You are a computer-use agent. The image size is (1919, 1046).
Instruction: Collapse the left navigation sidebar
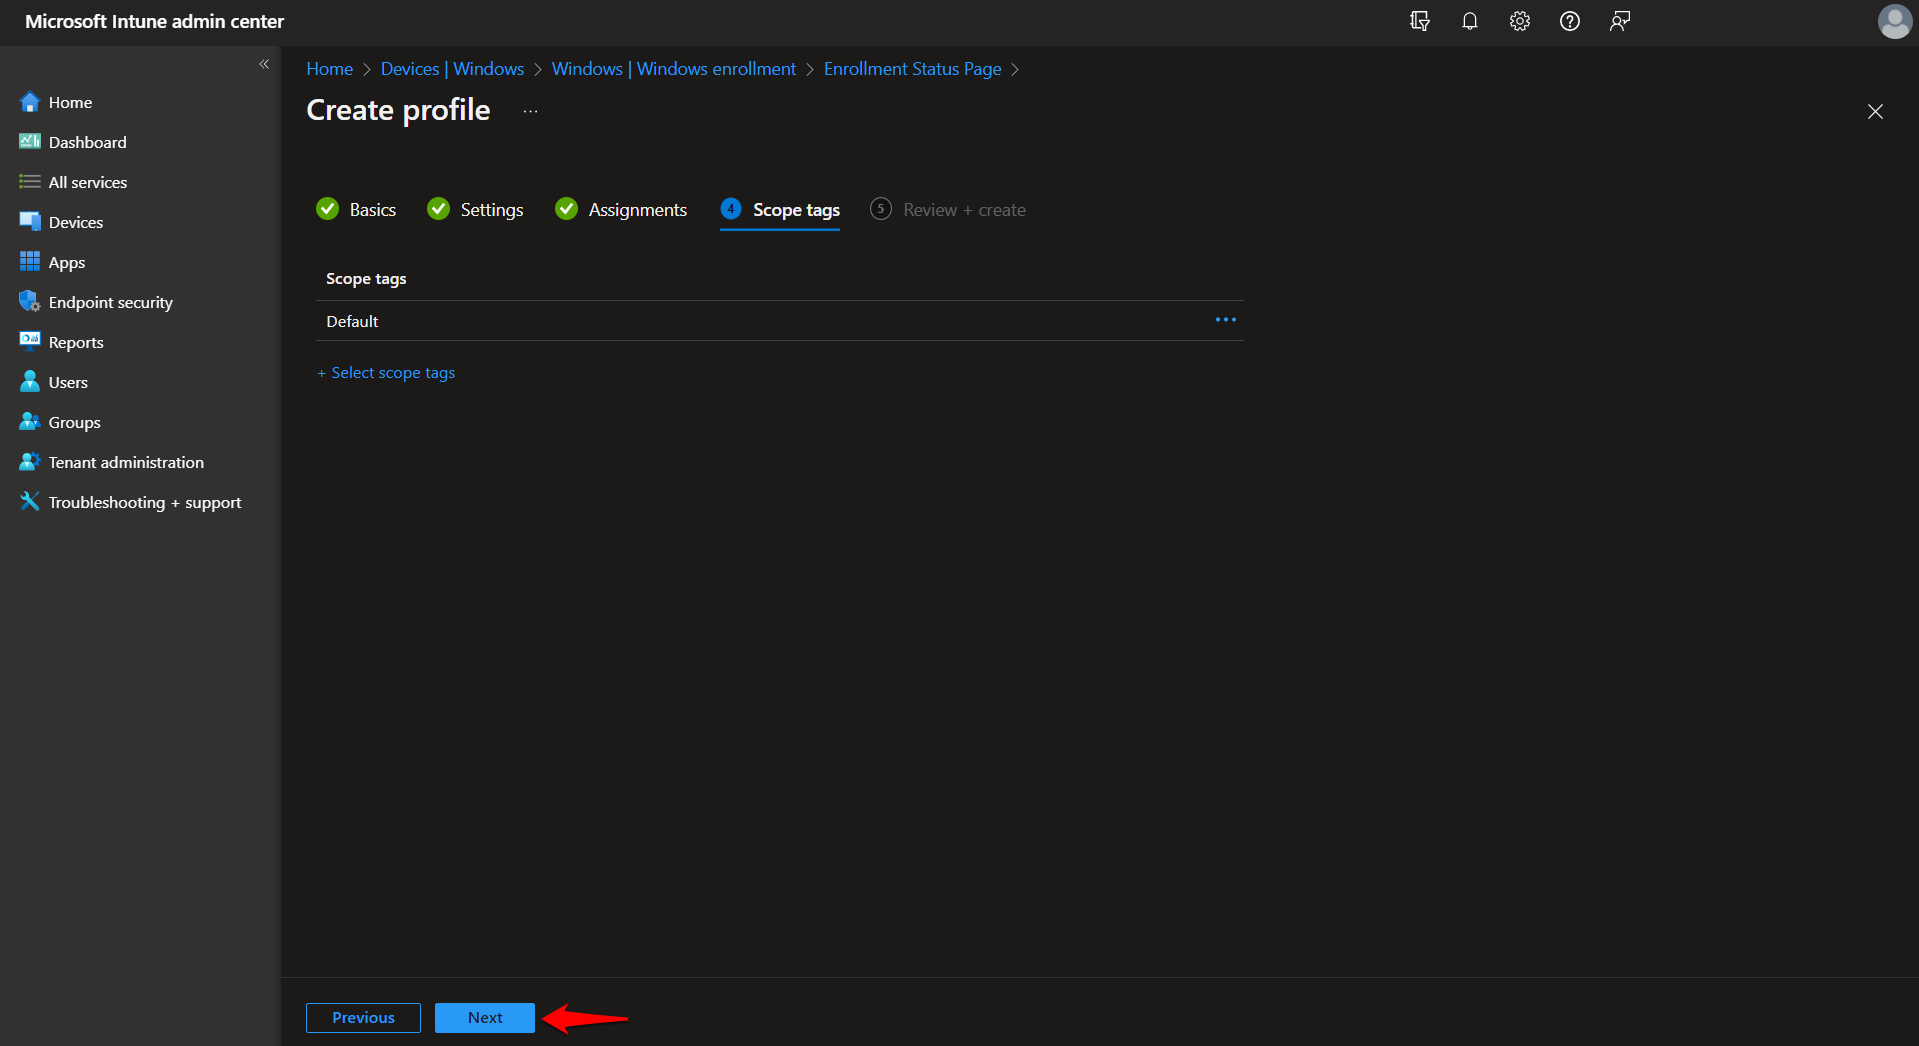[x=264, y=64]
